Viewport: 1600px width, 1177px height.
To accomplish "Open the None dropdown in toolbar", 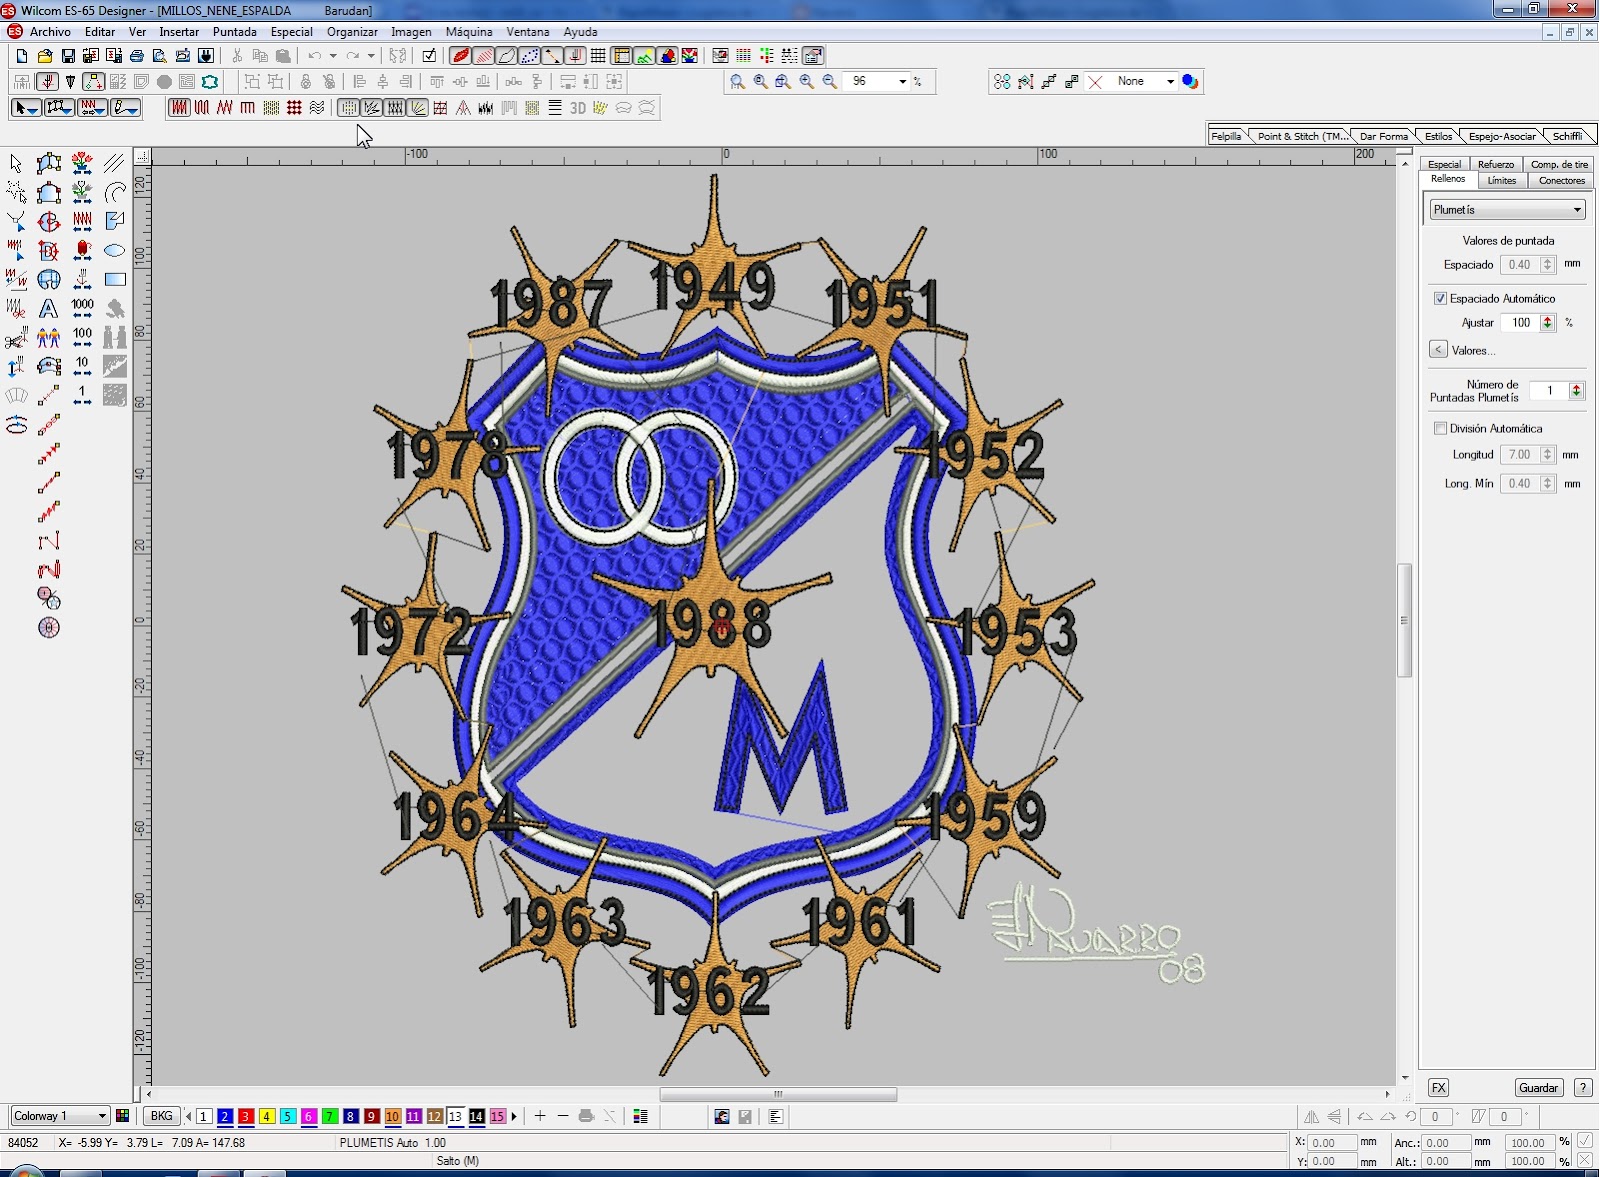I will coord(1170,82).
